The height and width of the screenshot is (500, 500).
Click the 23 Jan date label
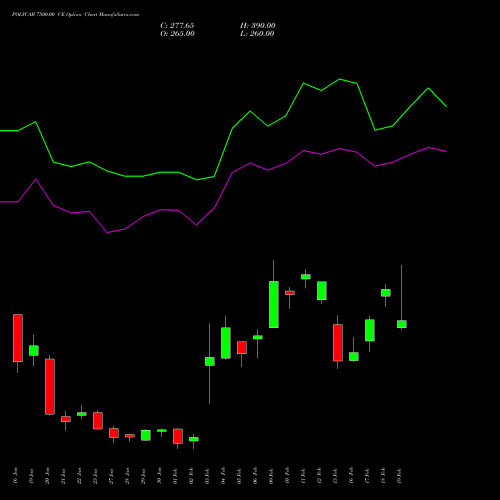[96, 476]
